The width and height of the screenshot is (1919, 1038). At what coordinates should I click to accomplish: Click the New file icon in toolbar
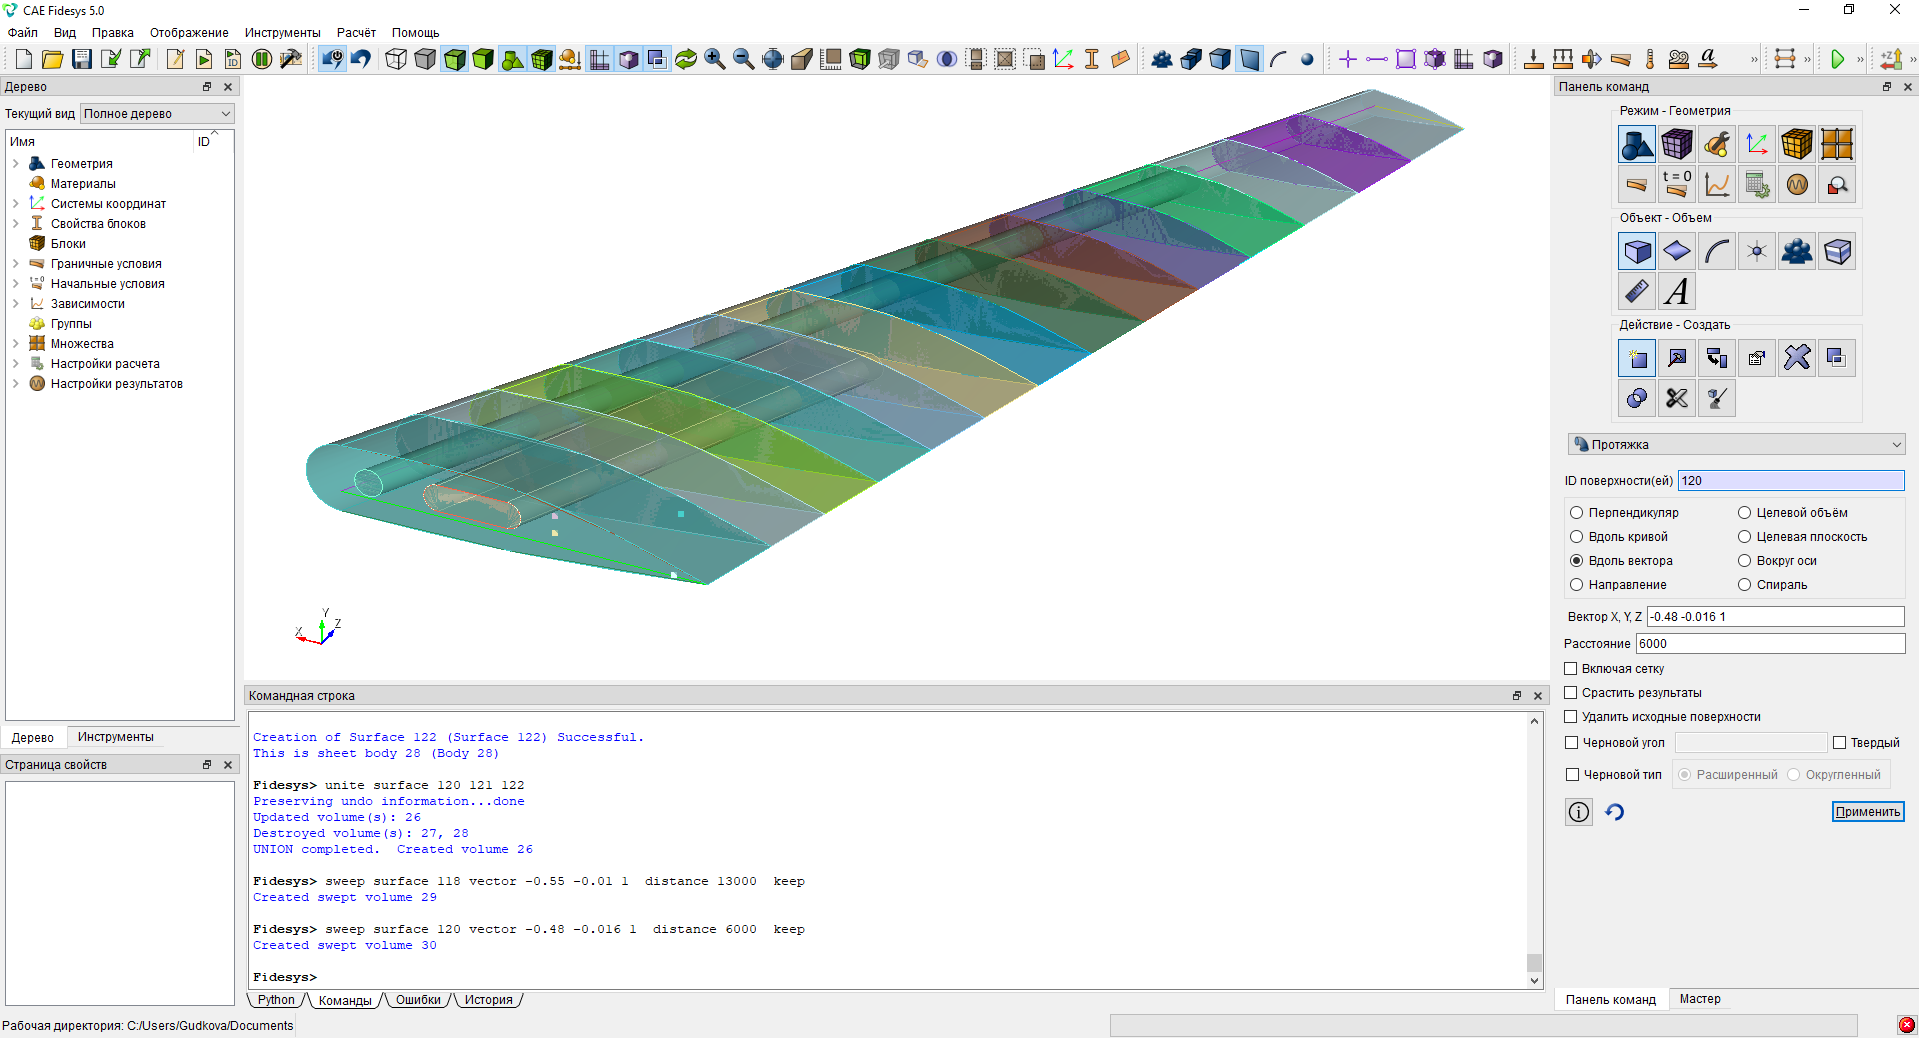tap(24, 59)
